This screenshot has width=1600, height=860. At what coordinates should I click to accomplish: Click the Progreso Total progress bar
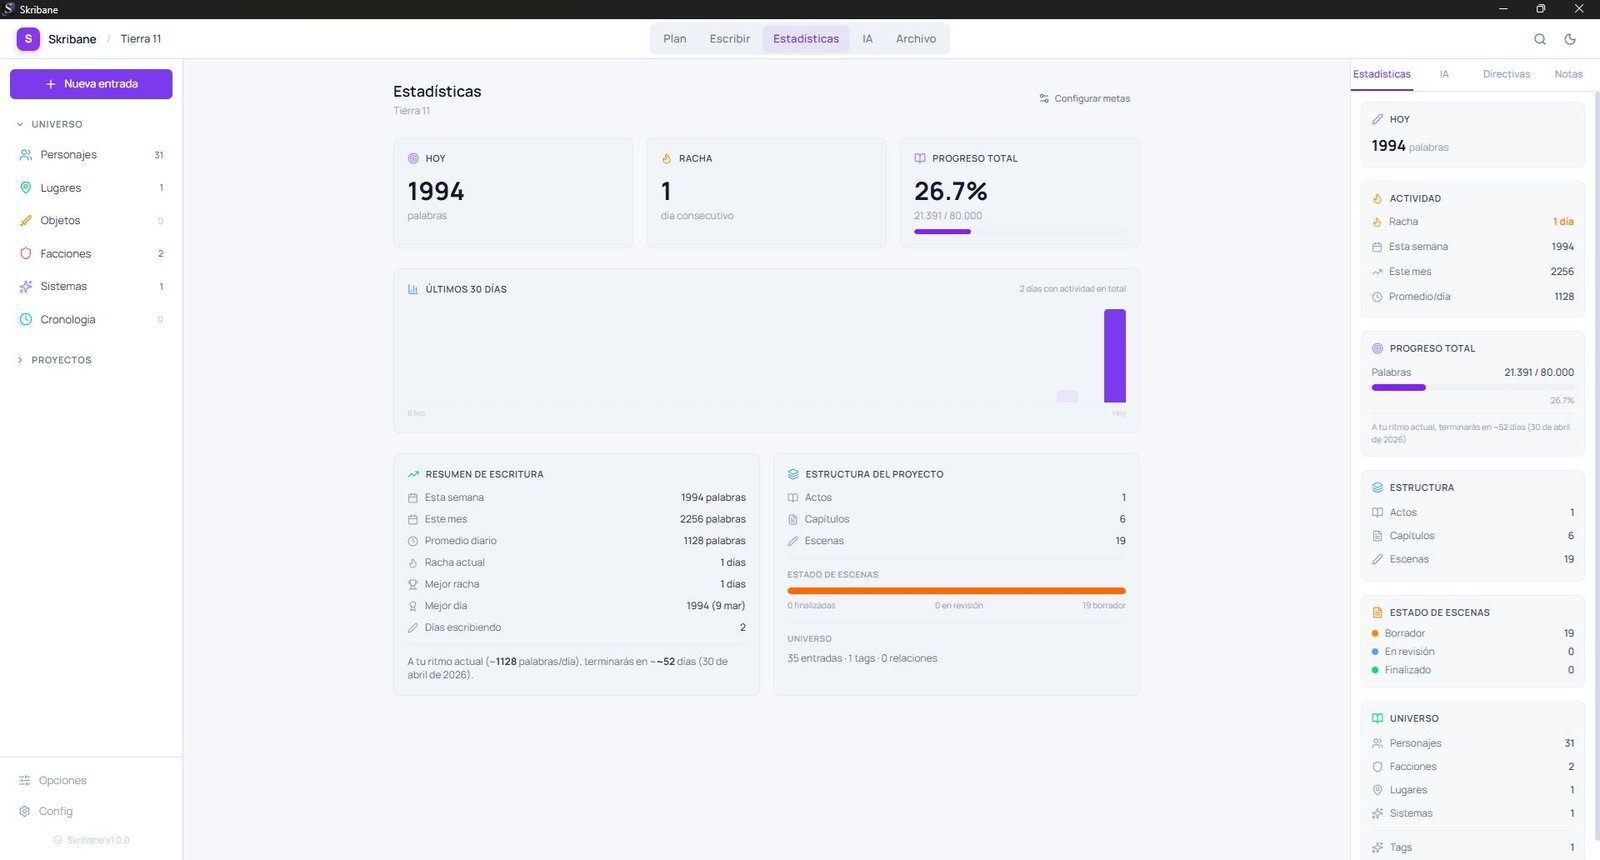(1019, 232)
